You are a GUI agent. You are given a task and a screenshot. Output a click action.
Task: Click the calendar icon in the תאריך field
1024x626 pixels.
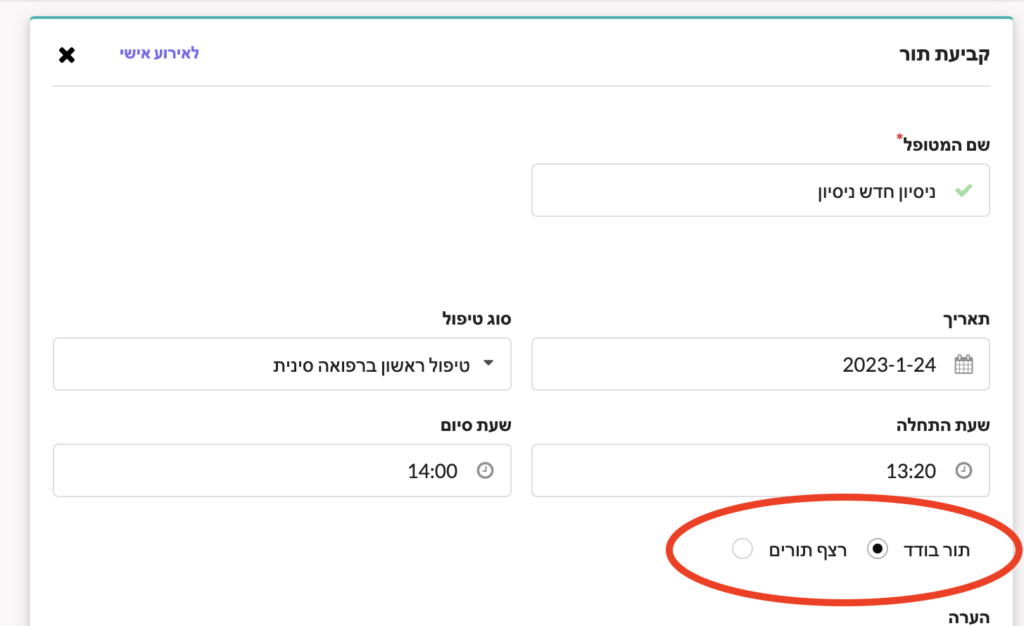[x=963, y=364]
